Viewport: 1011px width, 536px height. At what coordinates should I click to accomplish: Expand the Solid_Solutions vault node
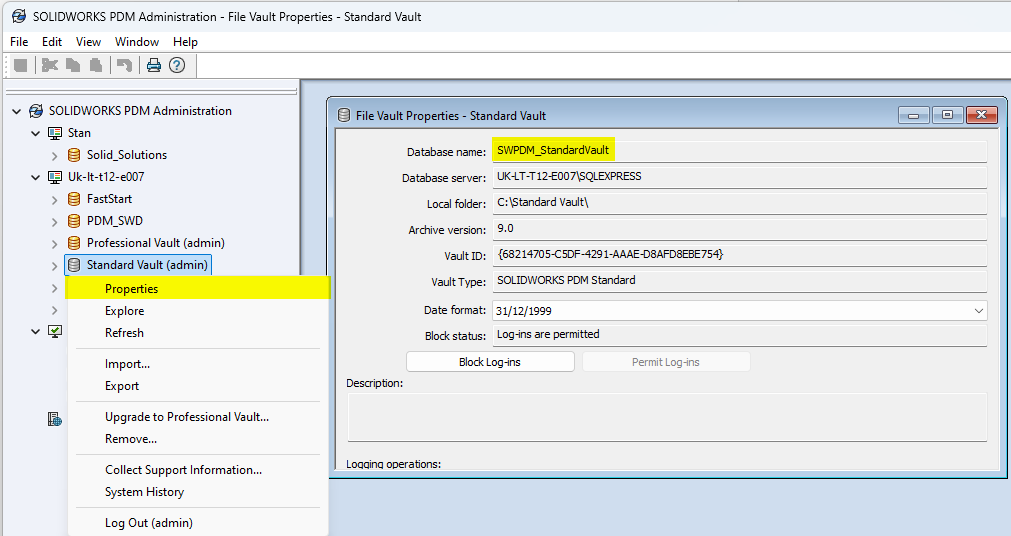pyautogui.click(x=54, y=155)
